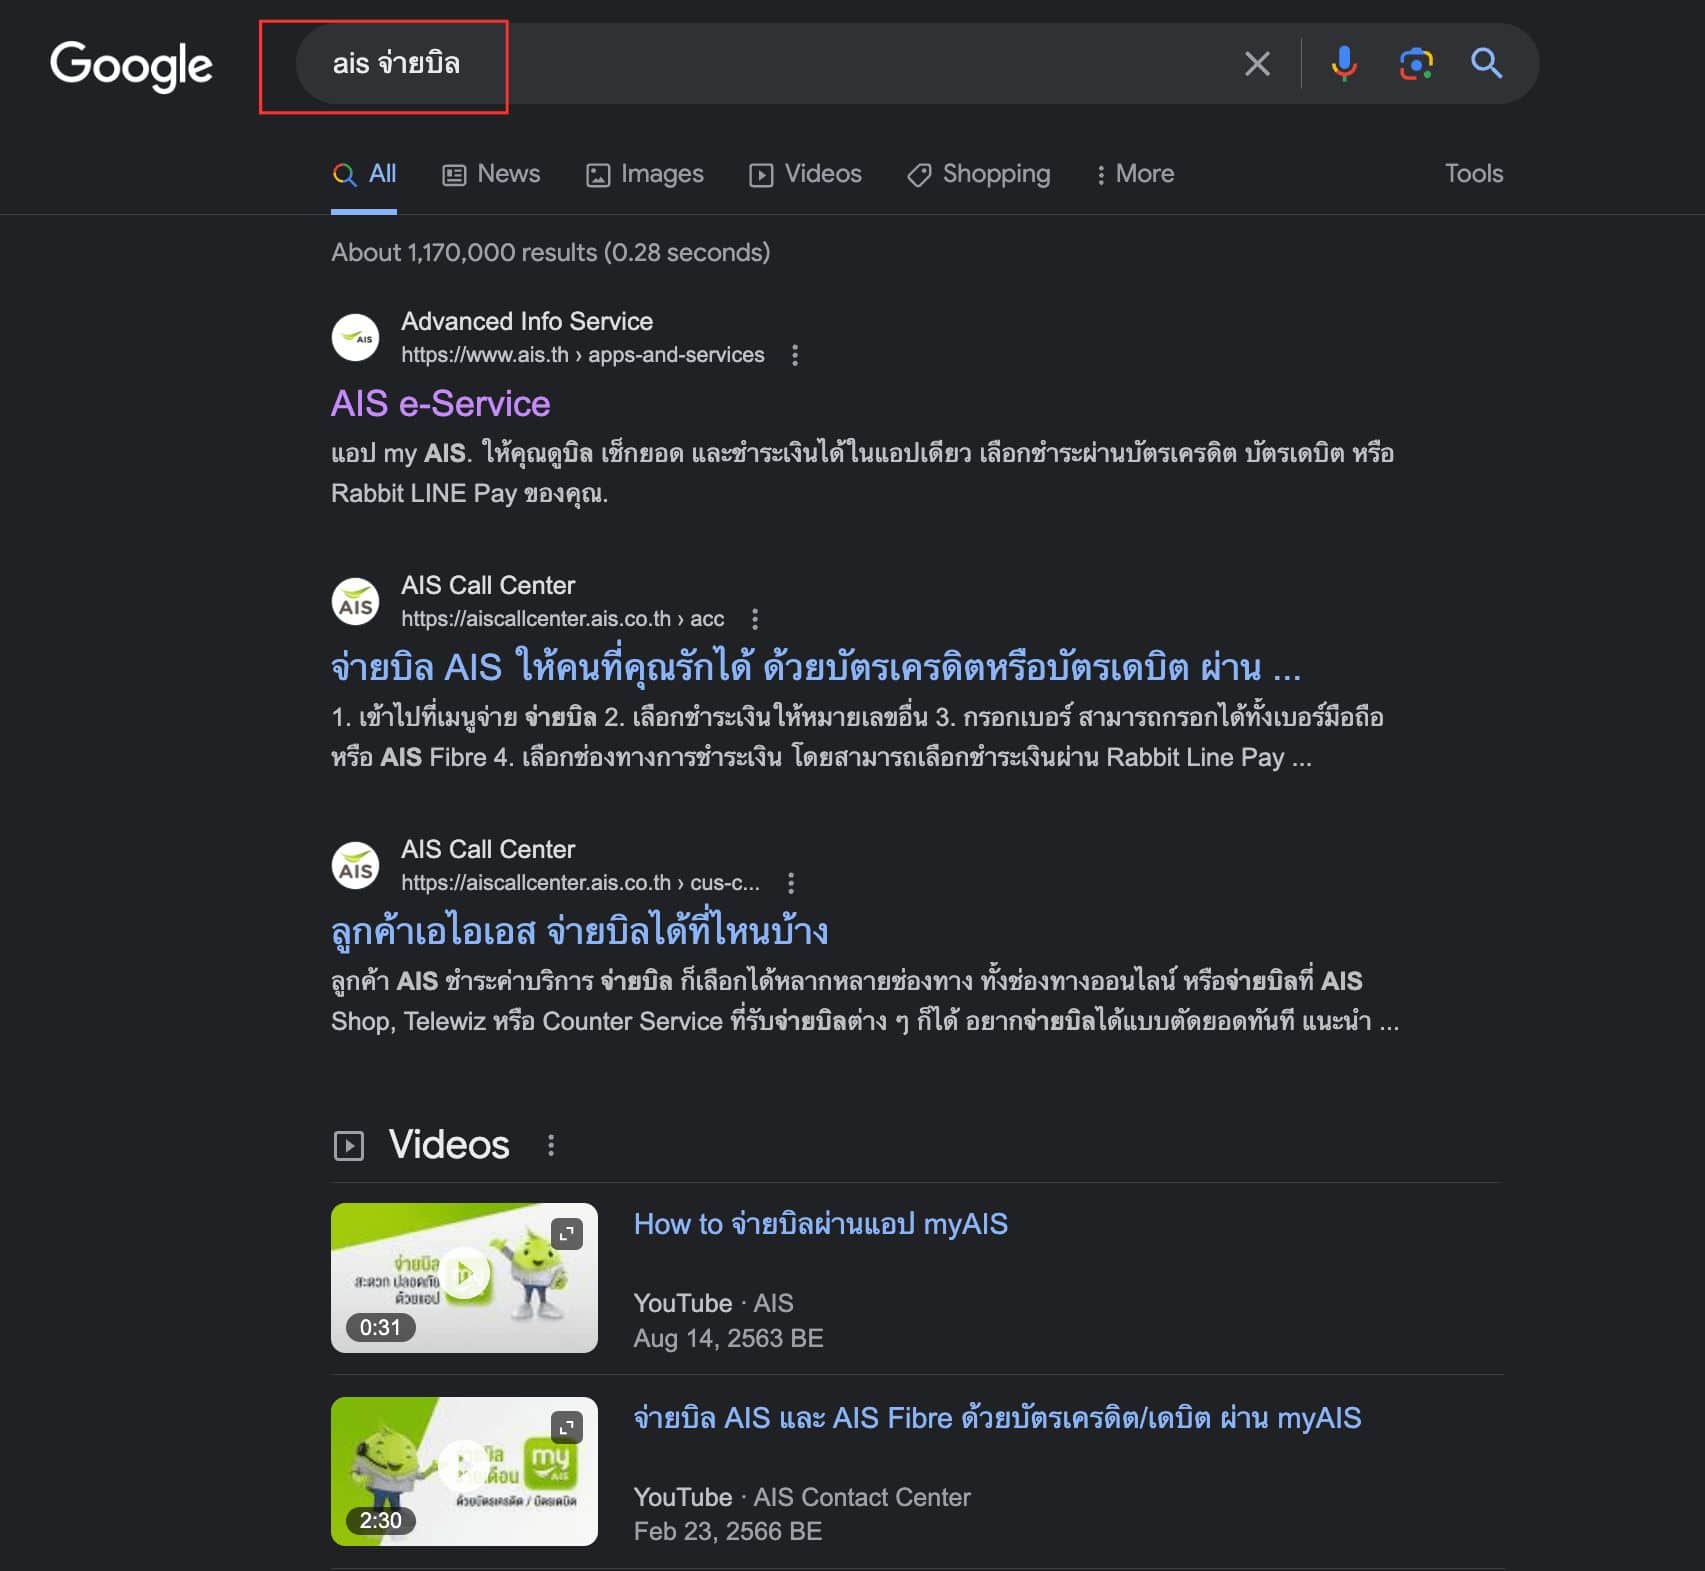1705x1571 pixels.
Task: Open the Videos search tab
Action: (805, 174)
